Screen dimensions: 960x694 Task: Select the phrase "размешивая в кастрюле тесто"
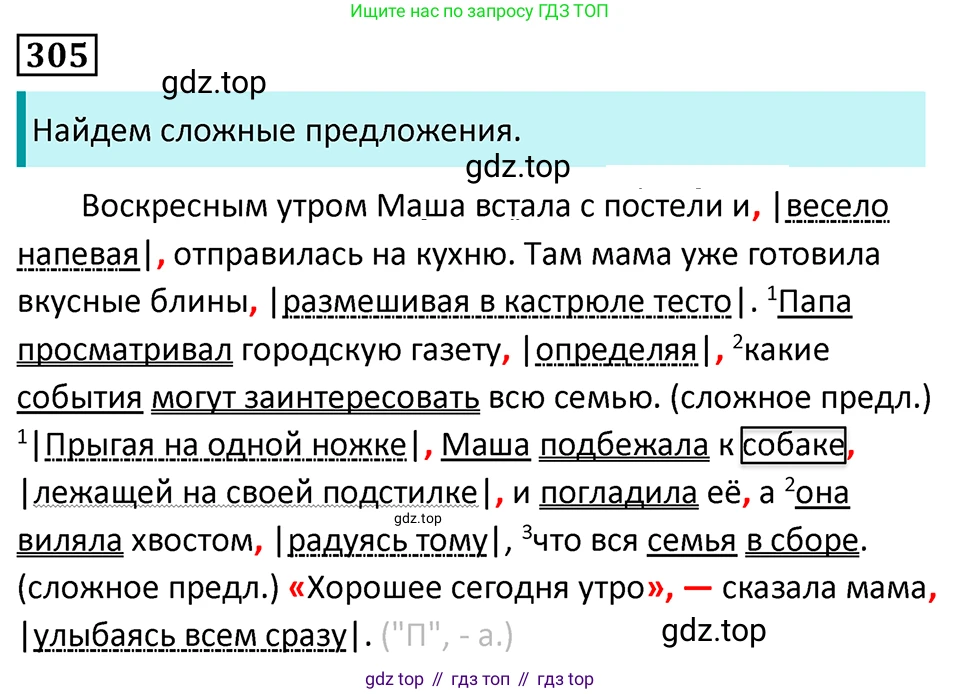click(x=507, y=302)
